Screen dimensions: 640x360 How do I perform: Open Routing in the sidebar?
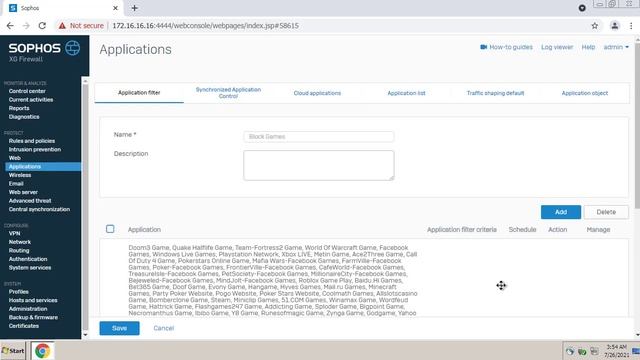pyautogui.click(x=19, y=251)
